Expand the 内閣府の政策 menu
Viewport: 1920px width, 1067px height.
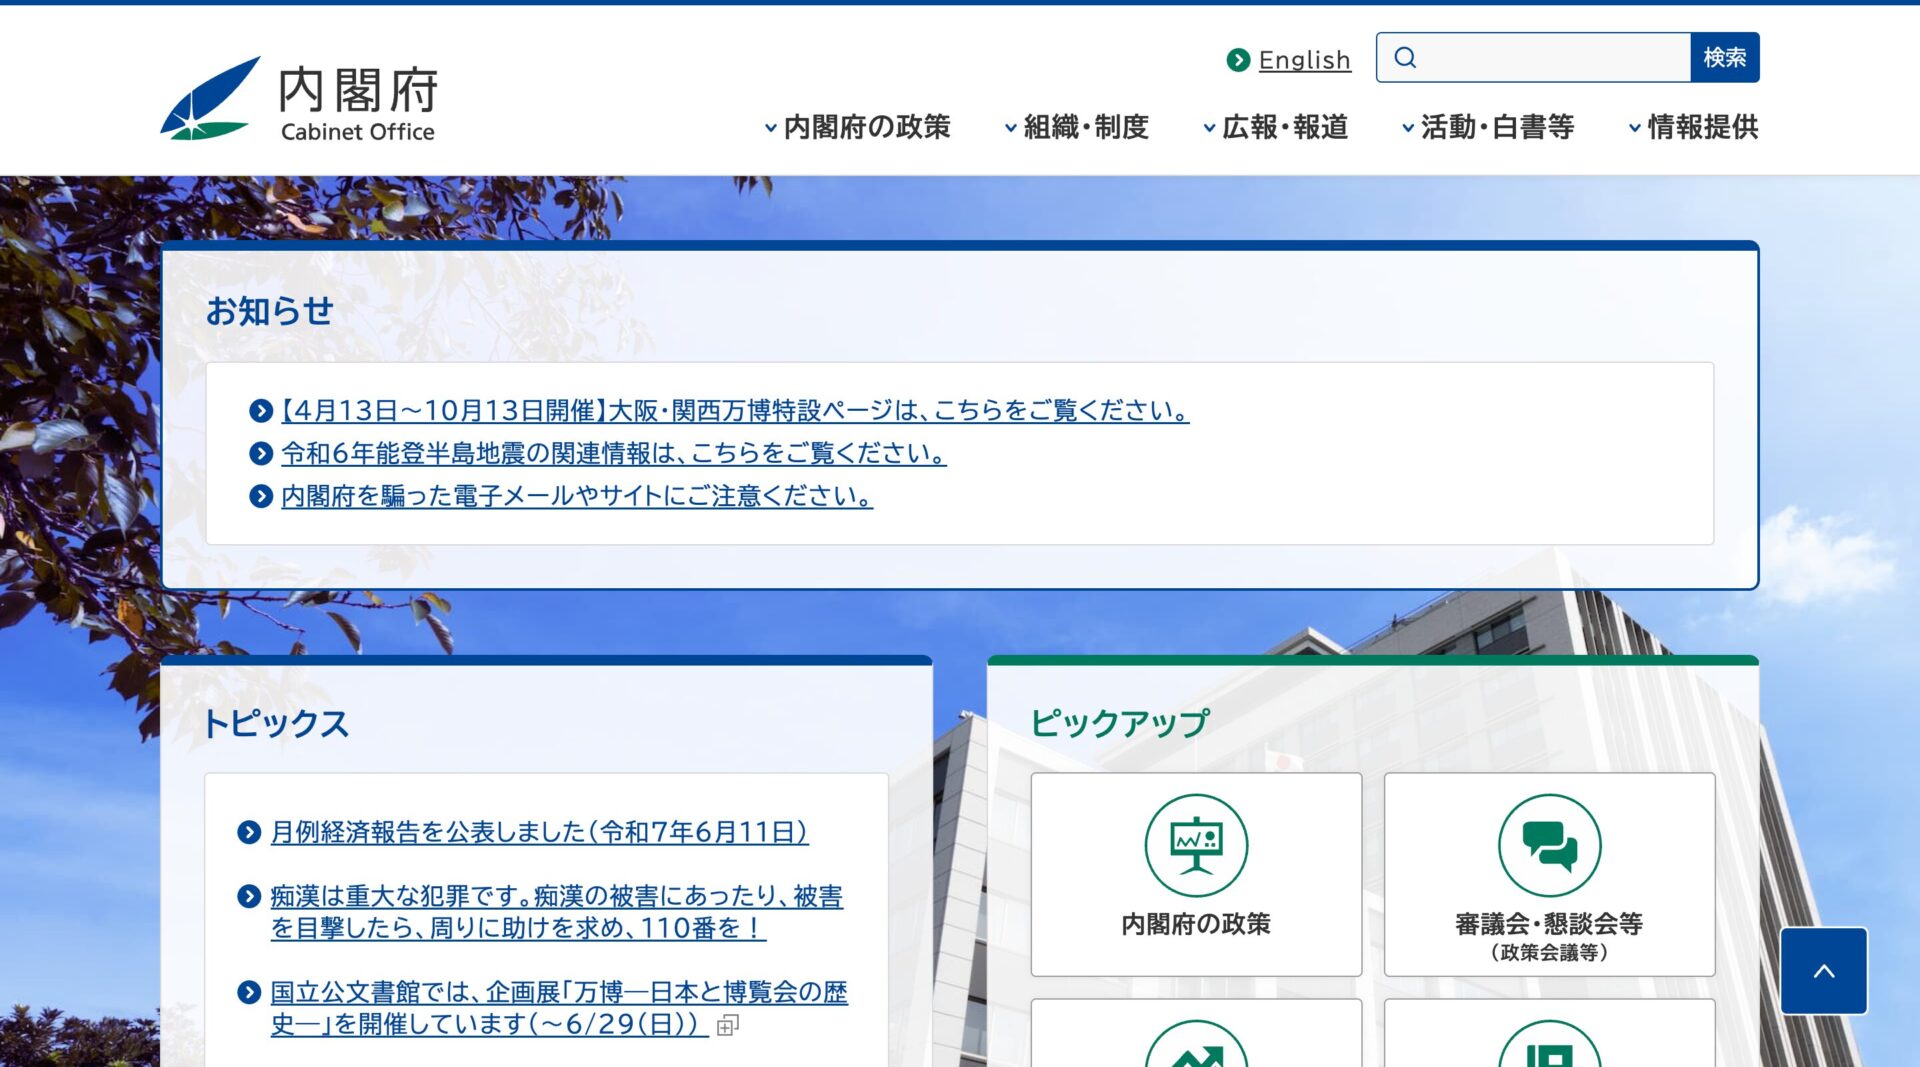coord(857,127)
